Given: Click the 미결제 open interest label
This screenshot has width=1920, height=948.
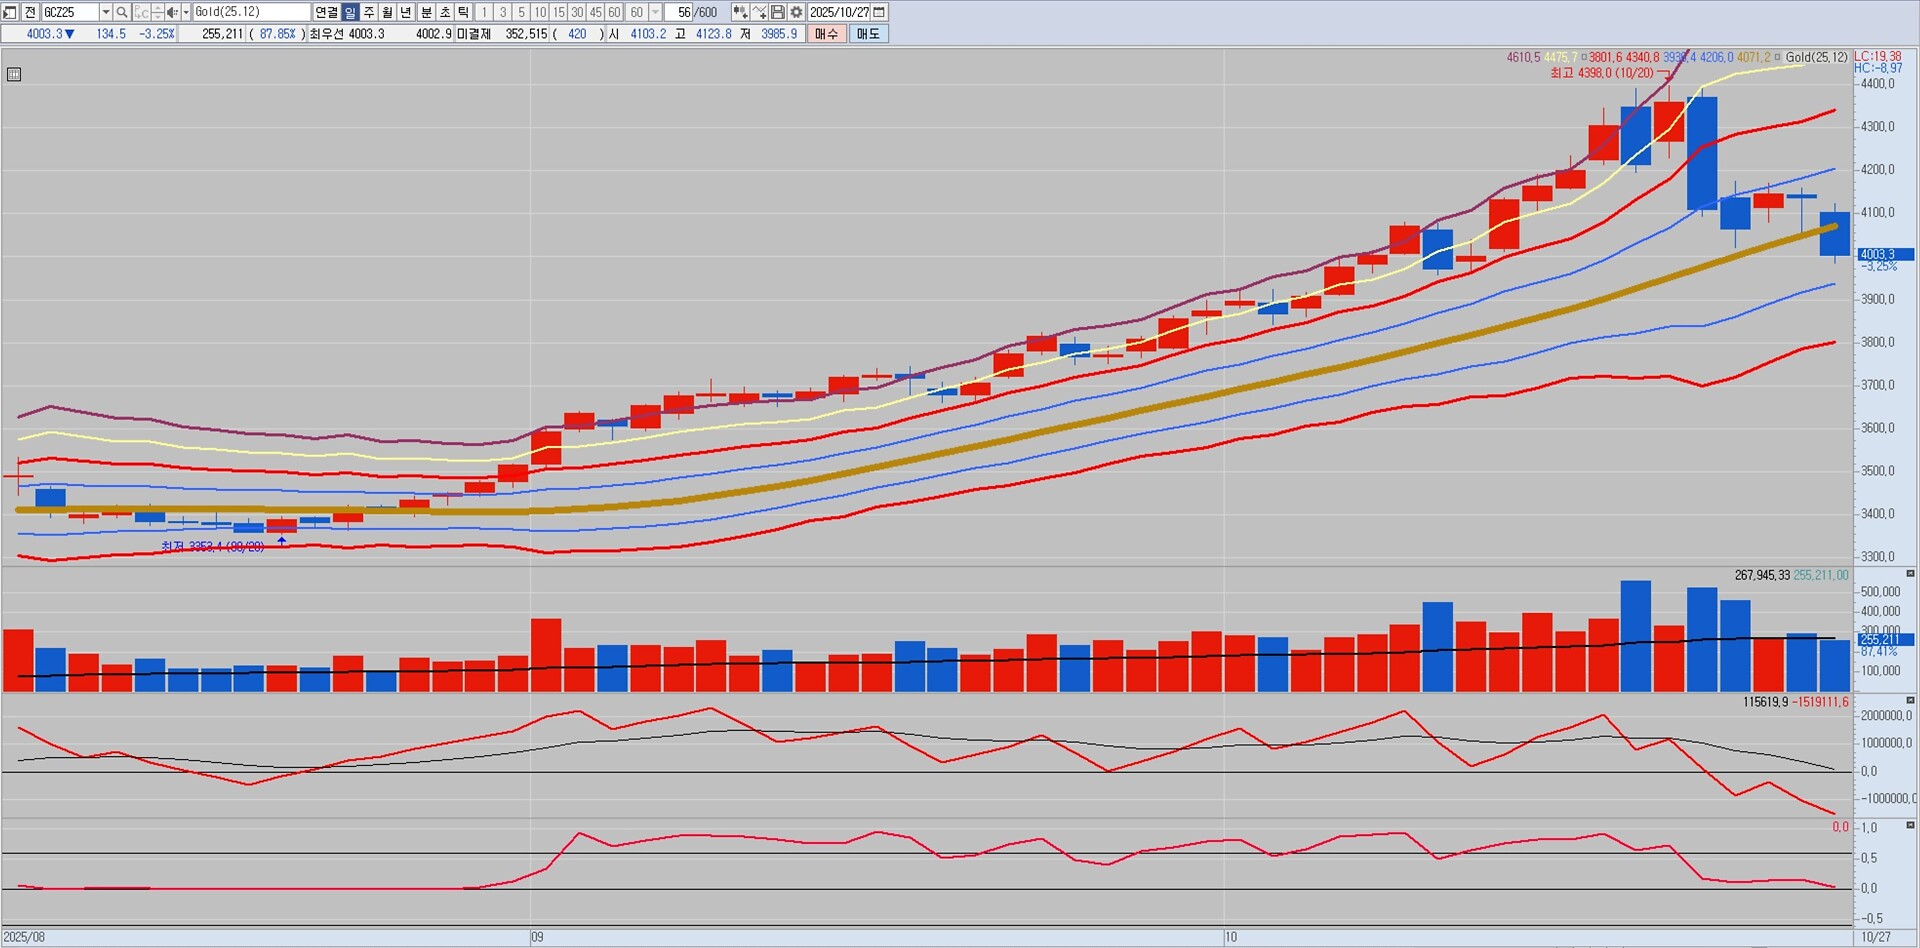Looking at the screenshot, I should click(473, 34).
